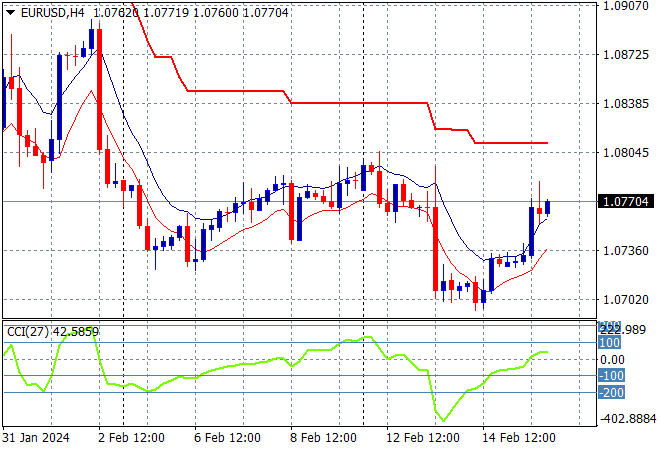Open the chart menu triangle beside EURUSD,H4

click(x=11, y=13)
